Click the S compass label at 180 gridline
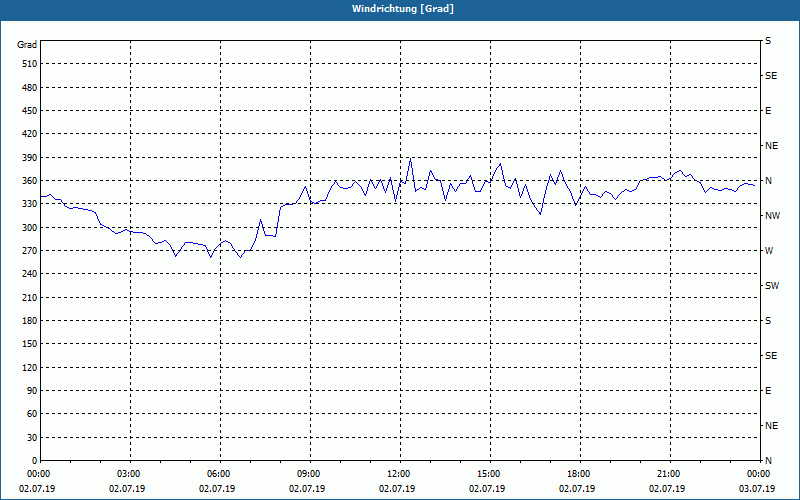Image resolution: width=800 pixels, height=500 pixels. [x=768, y=321]
